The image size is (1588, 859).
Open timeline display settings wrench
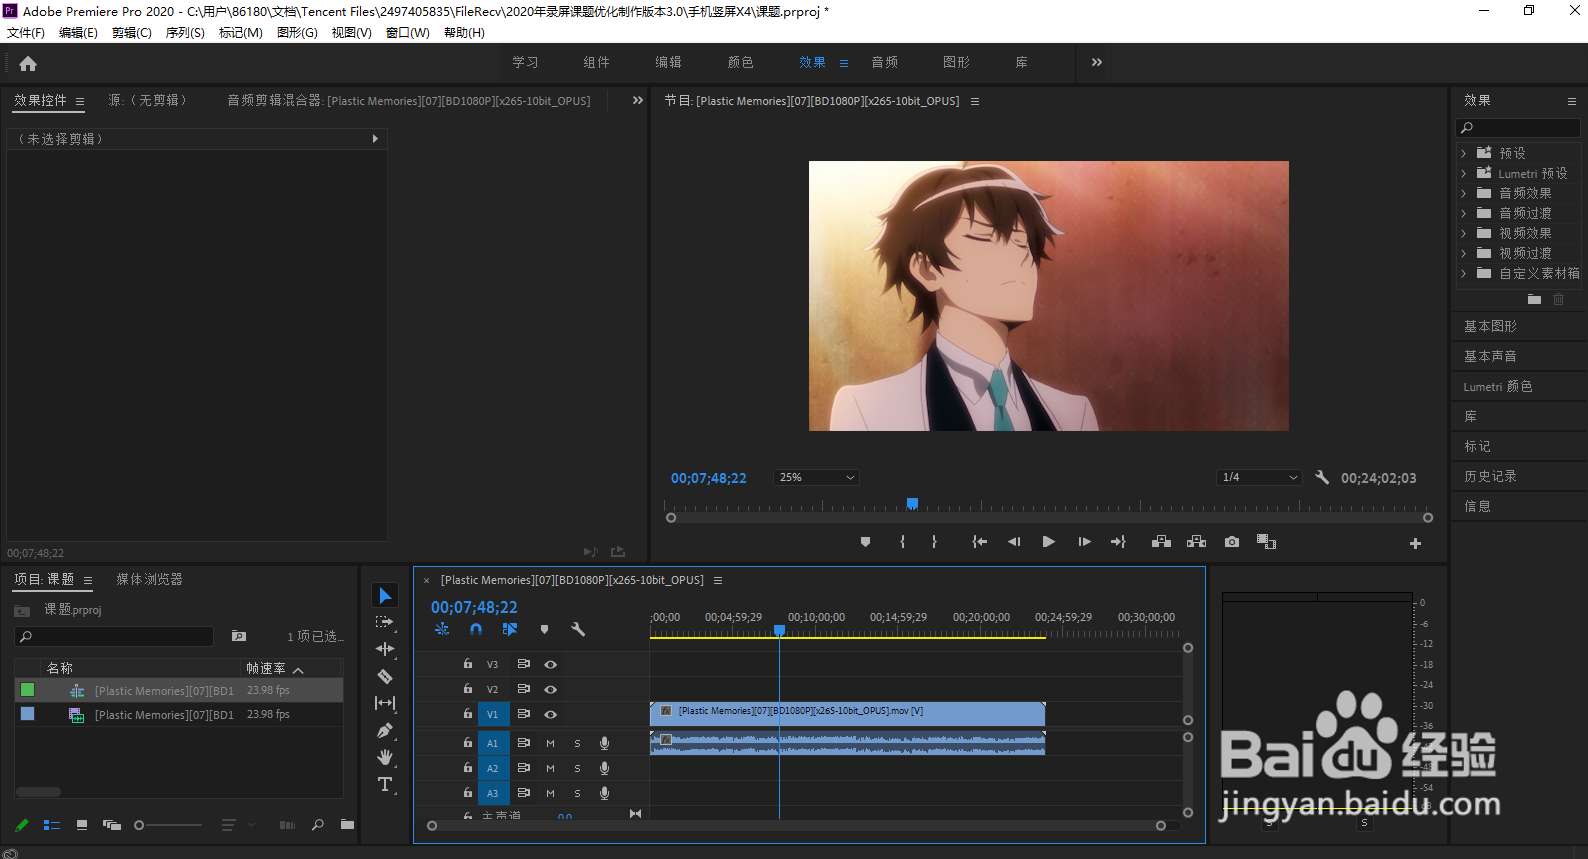pos(578,629)
